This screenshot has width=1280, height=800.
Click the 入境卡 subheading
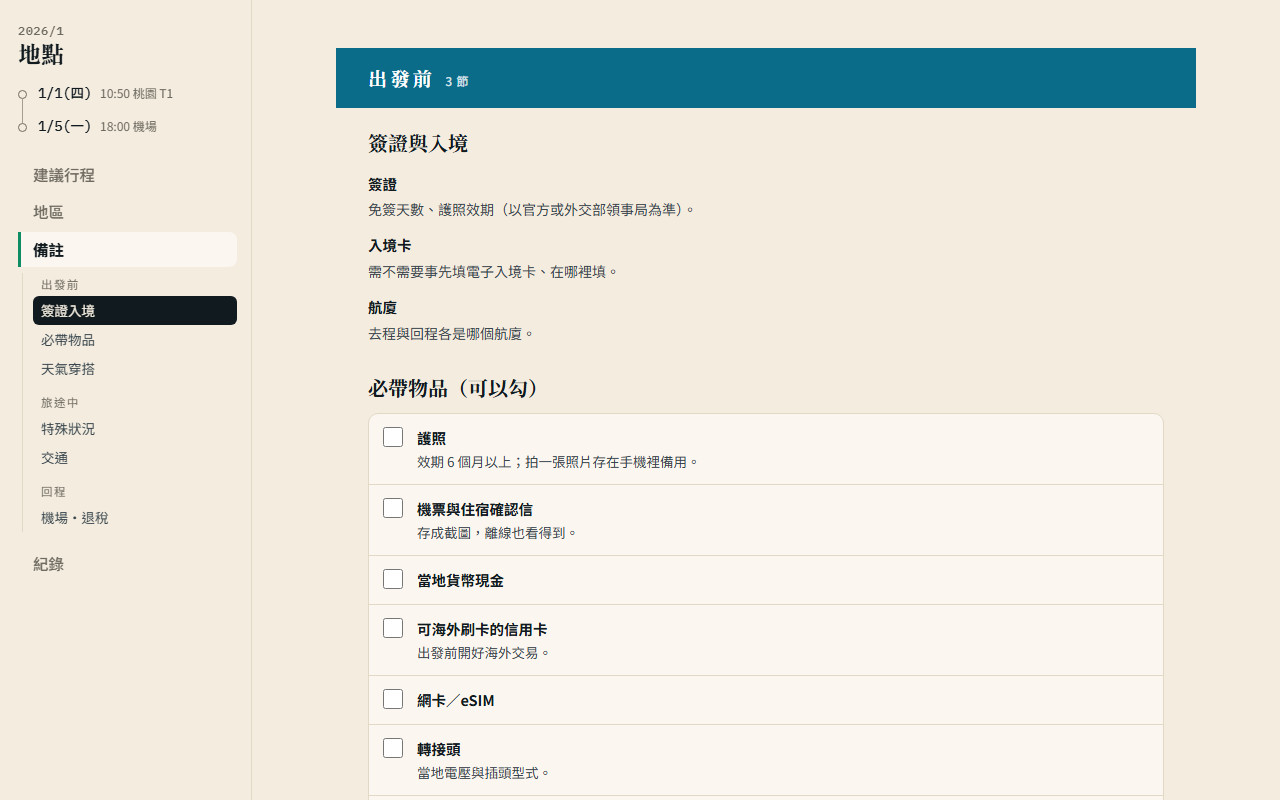[389, 246]
